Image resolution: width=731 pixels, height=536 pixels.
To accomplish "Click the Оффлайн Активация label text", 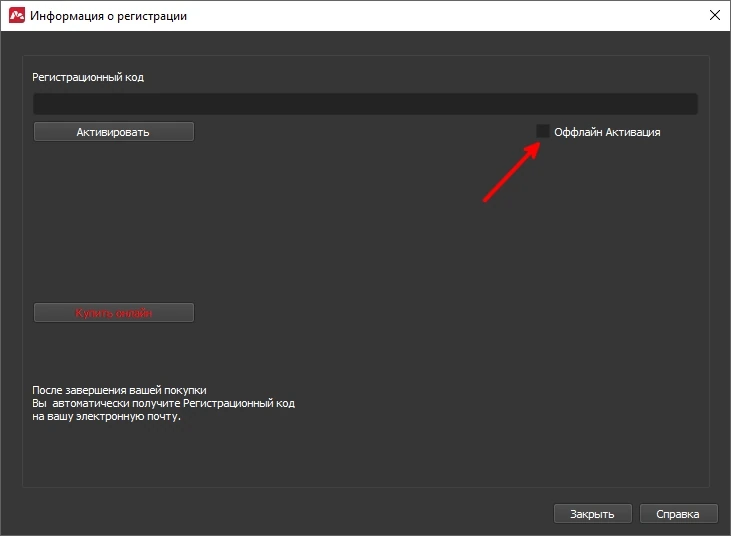I will point(607,132).
